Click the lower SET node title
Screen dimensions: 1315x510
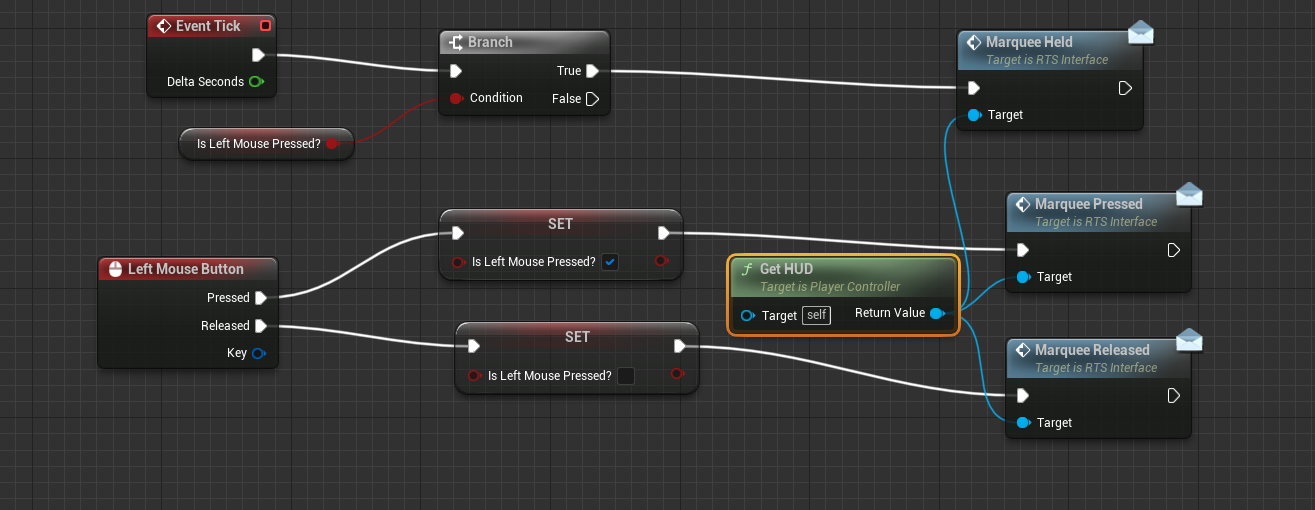577,337
